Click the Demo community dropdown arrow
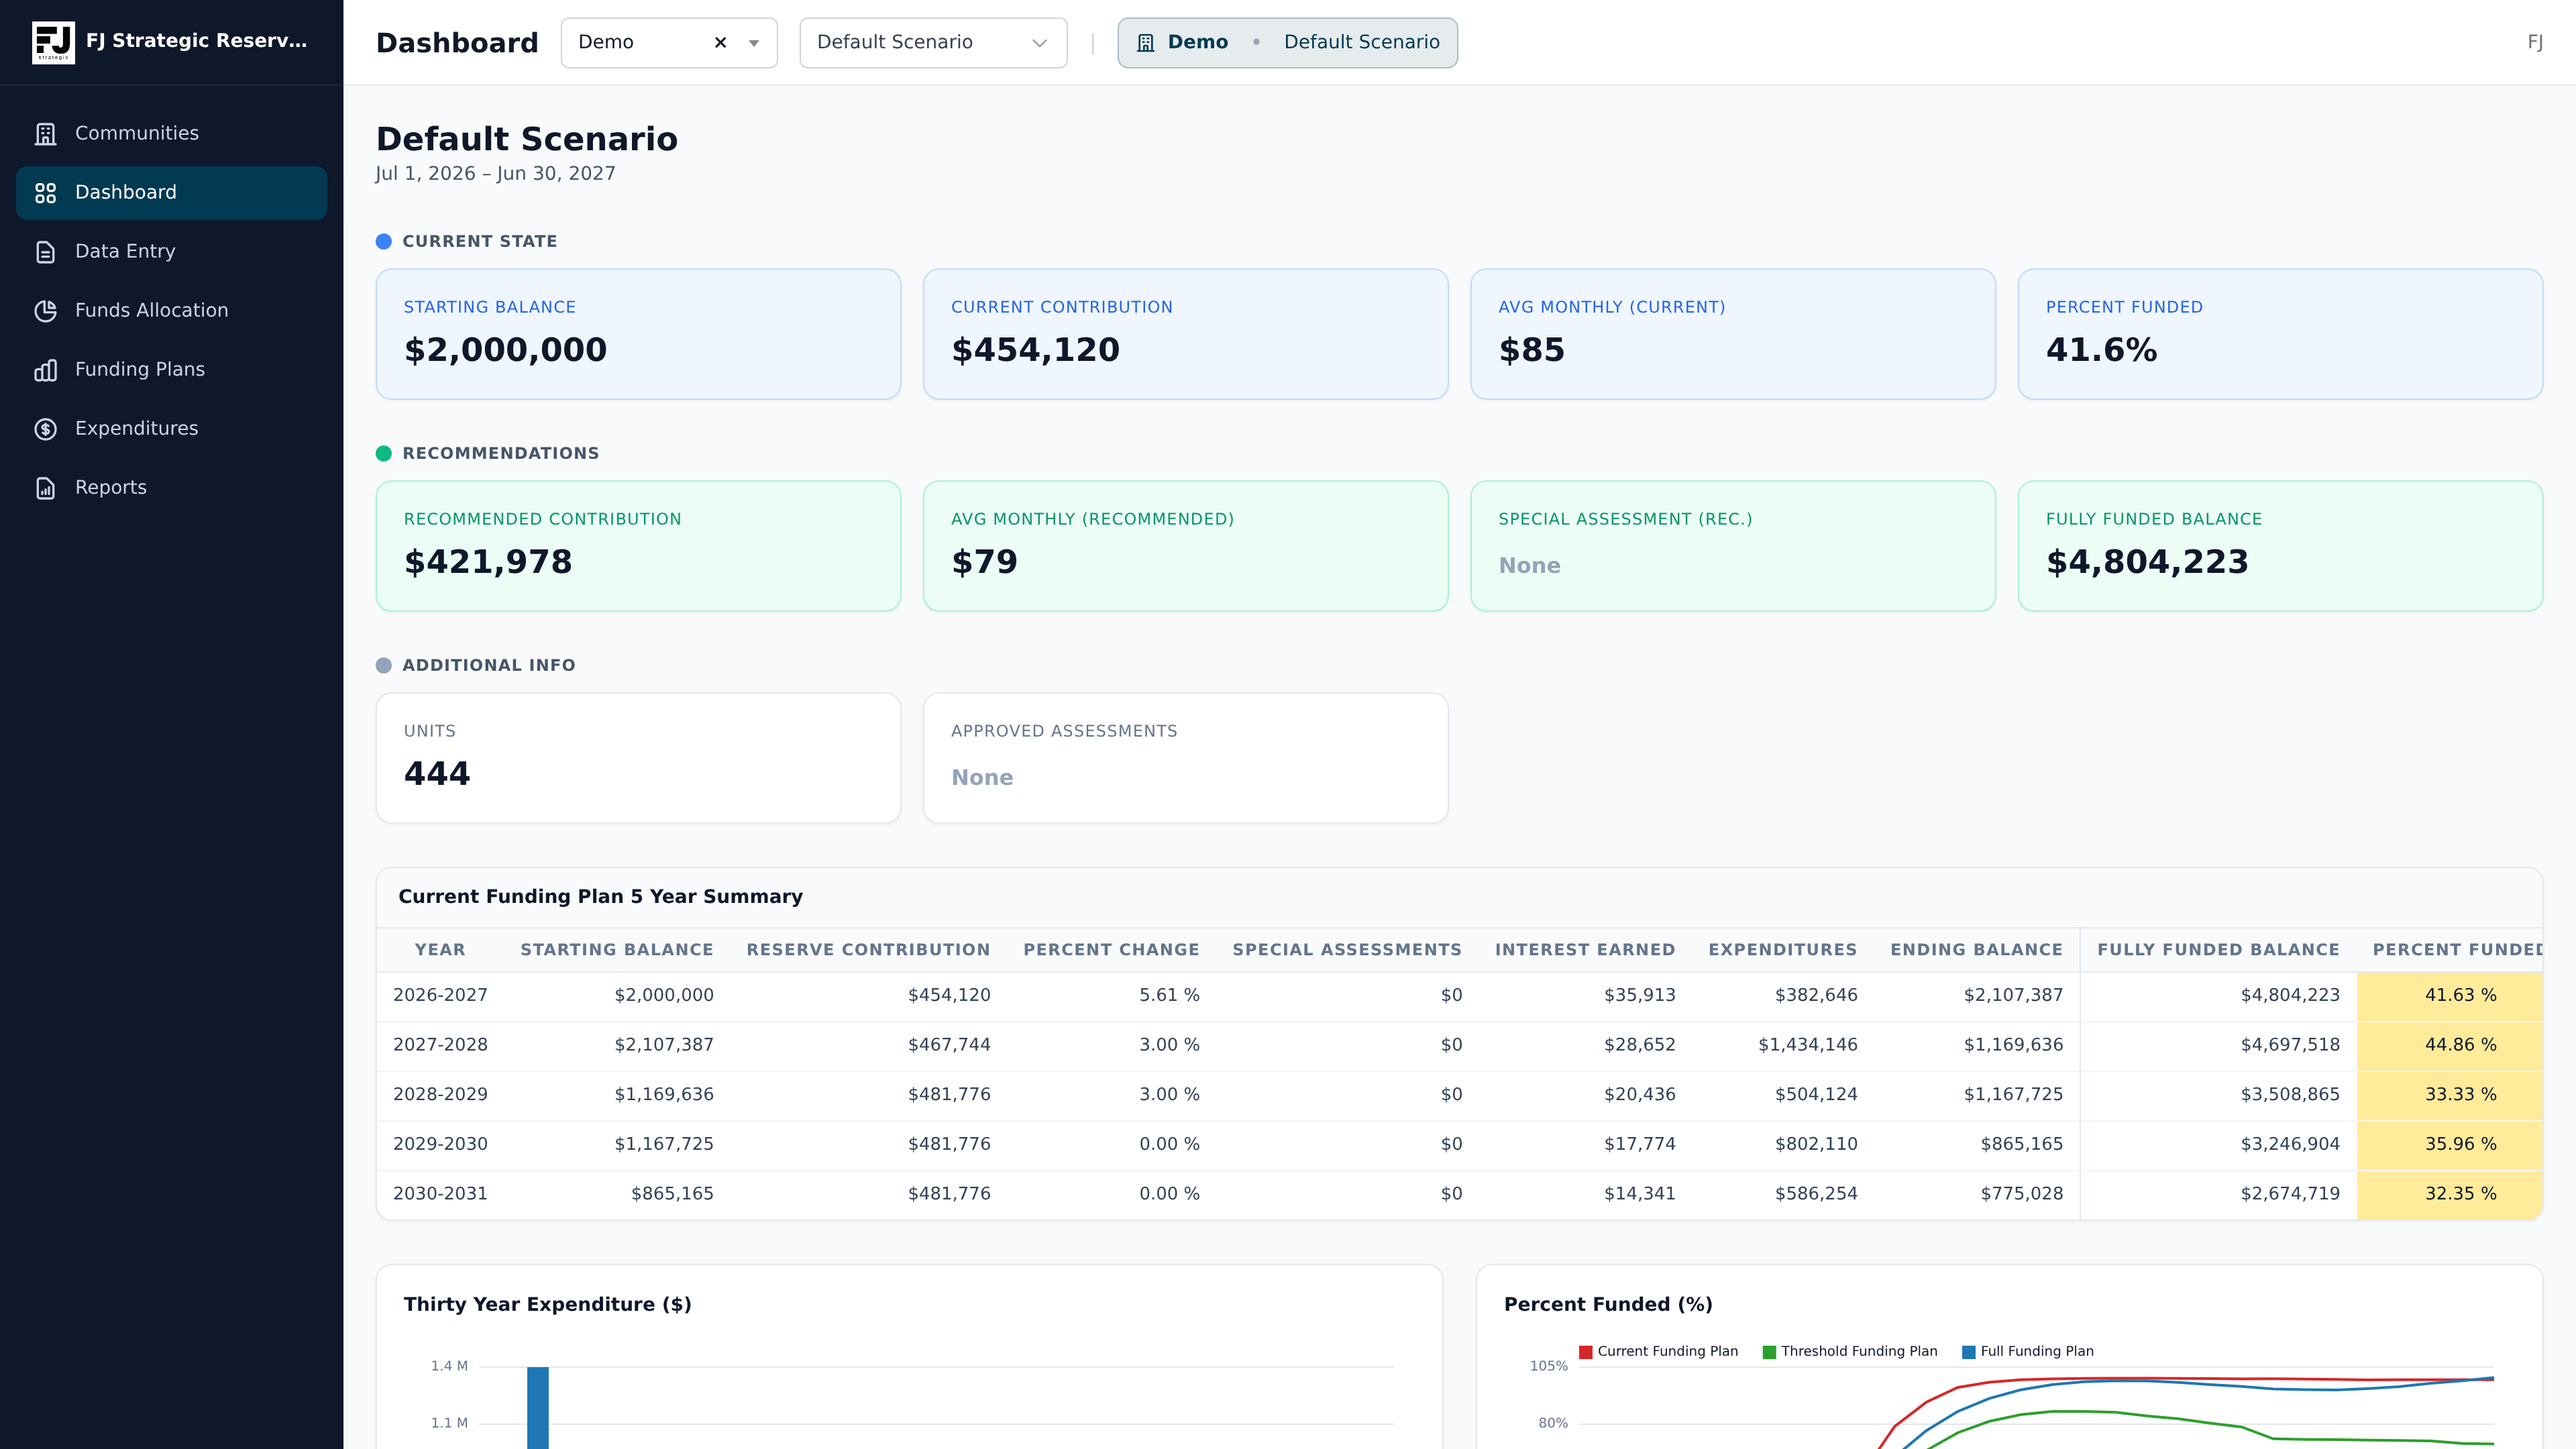The height and width of the screenshot is (1449, 2576). click(x=754, y=43)
